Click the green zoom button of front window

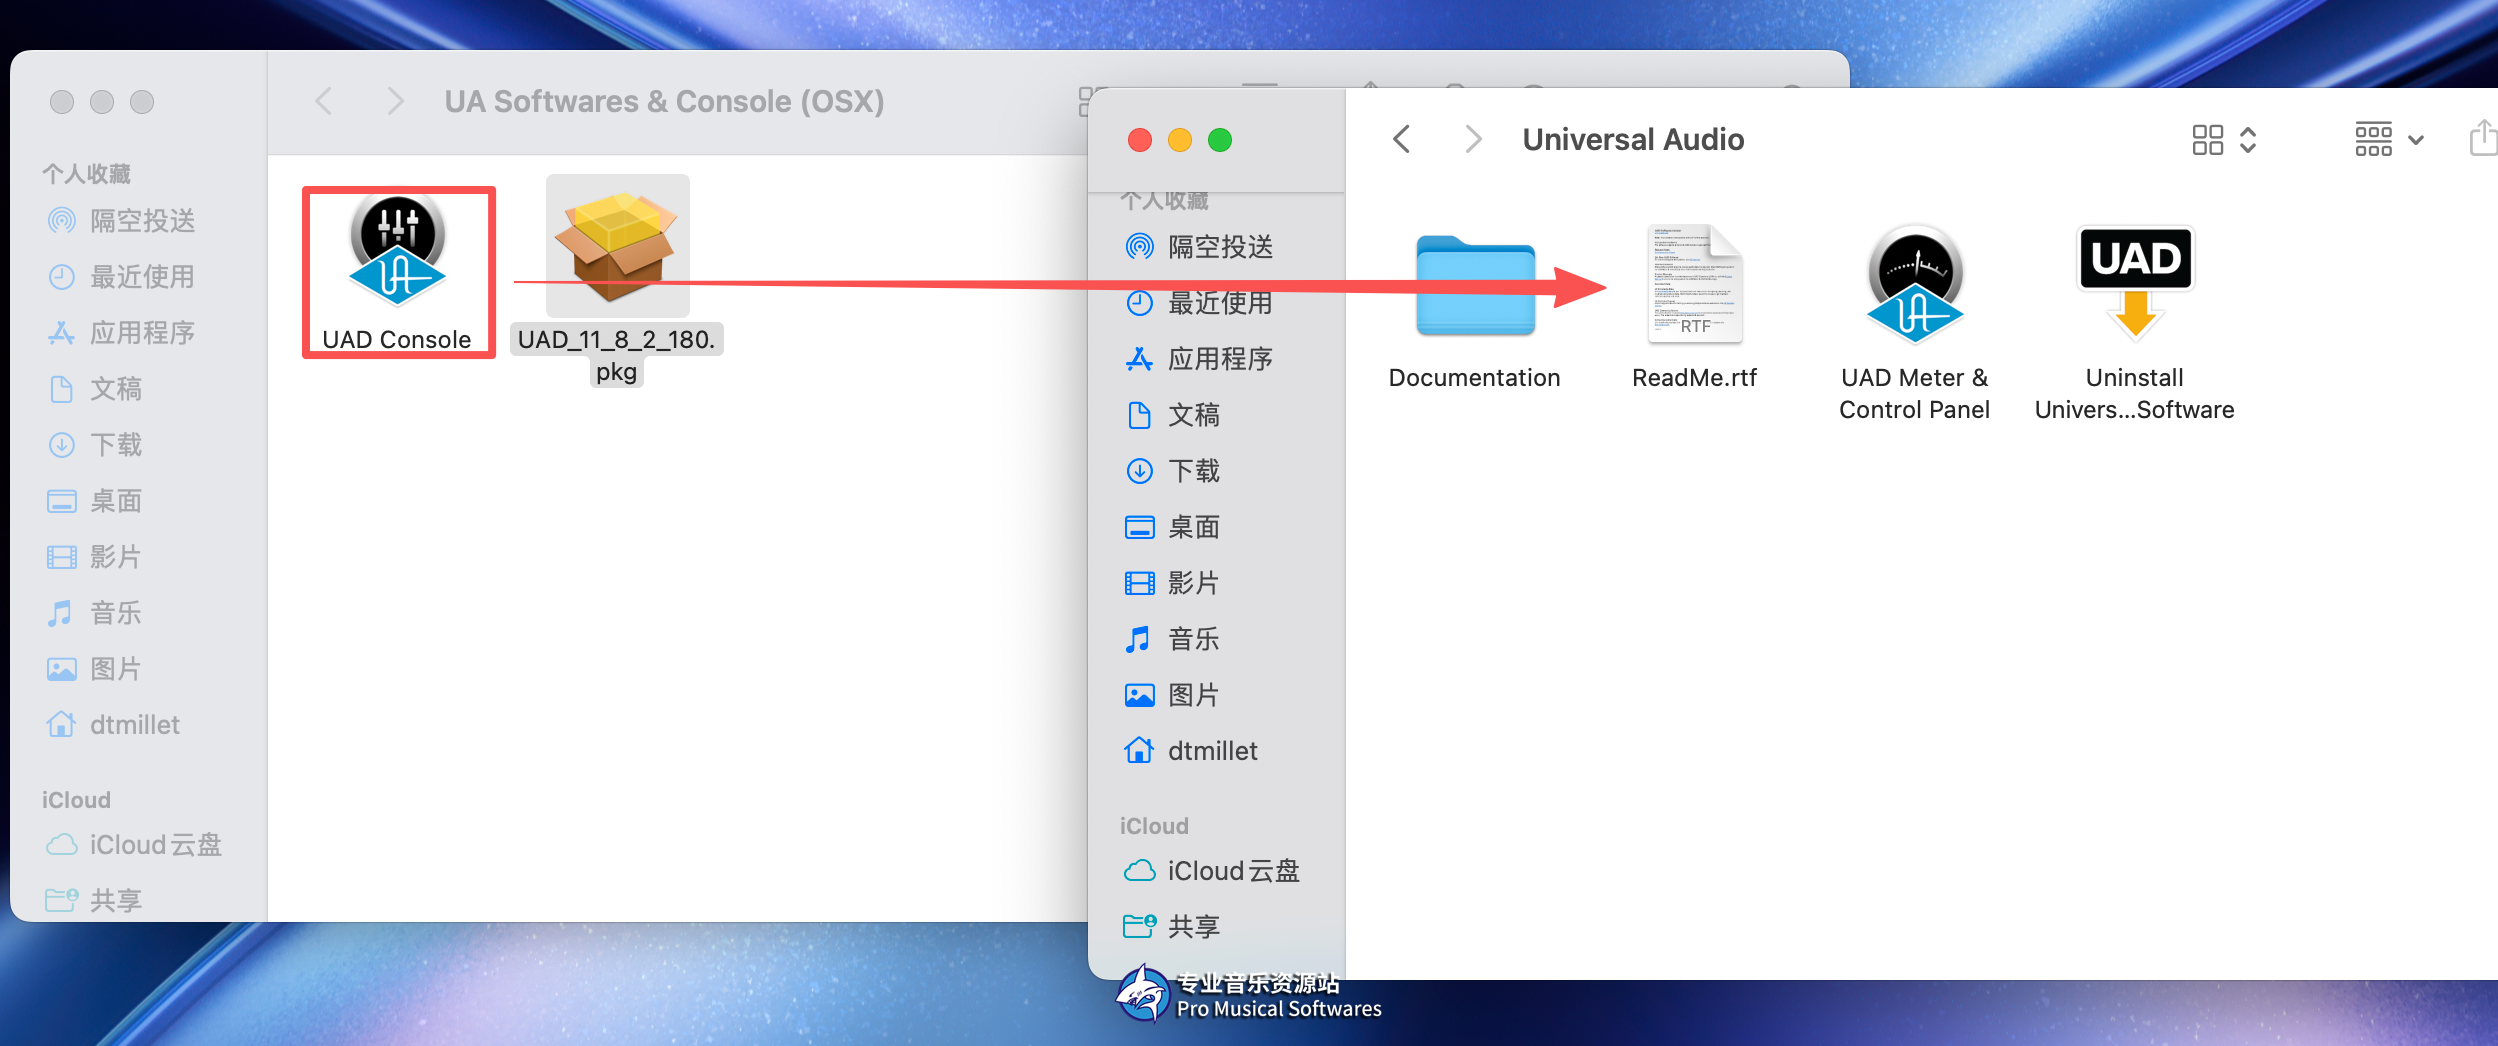[x=1220, y=140]
